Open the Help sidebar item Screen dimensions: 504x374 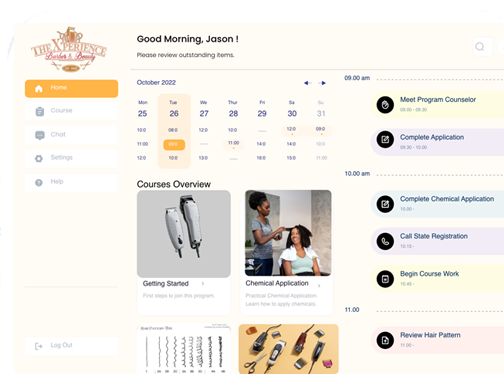(x=71, y=182)
